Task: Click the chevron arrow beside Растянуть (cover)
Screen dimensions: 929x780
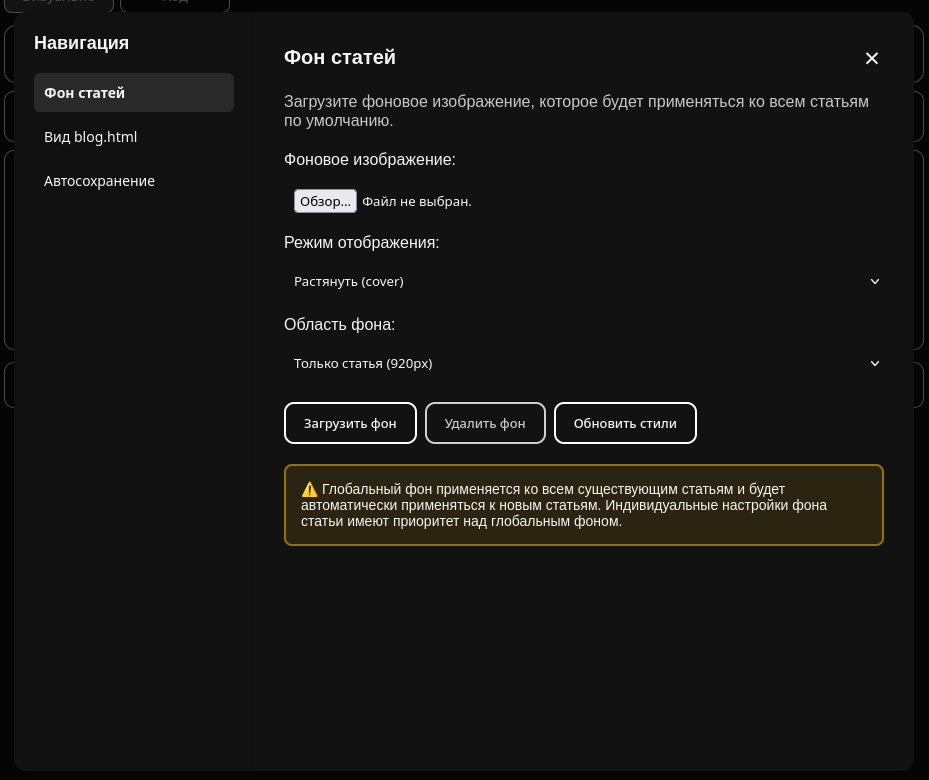Action: [874, 282]
